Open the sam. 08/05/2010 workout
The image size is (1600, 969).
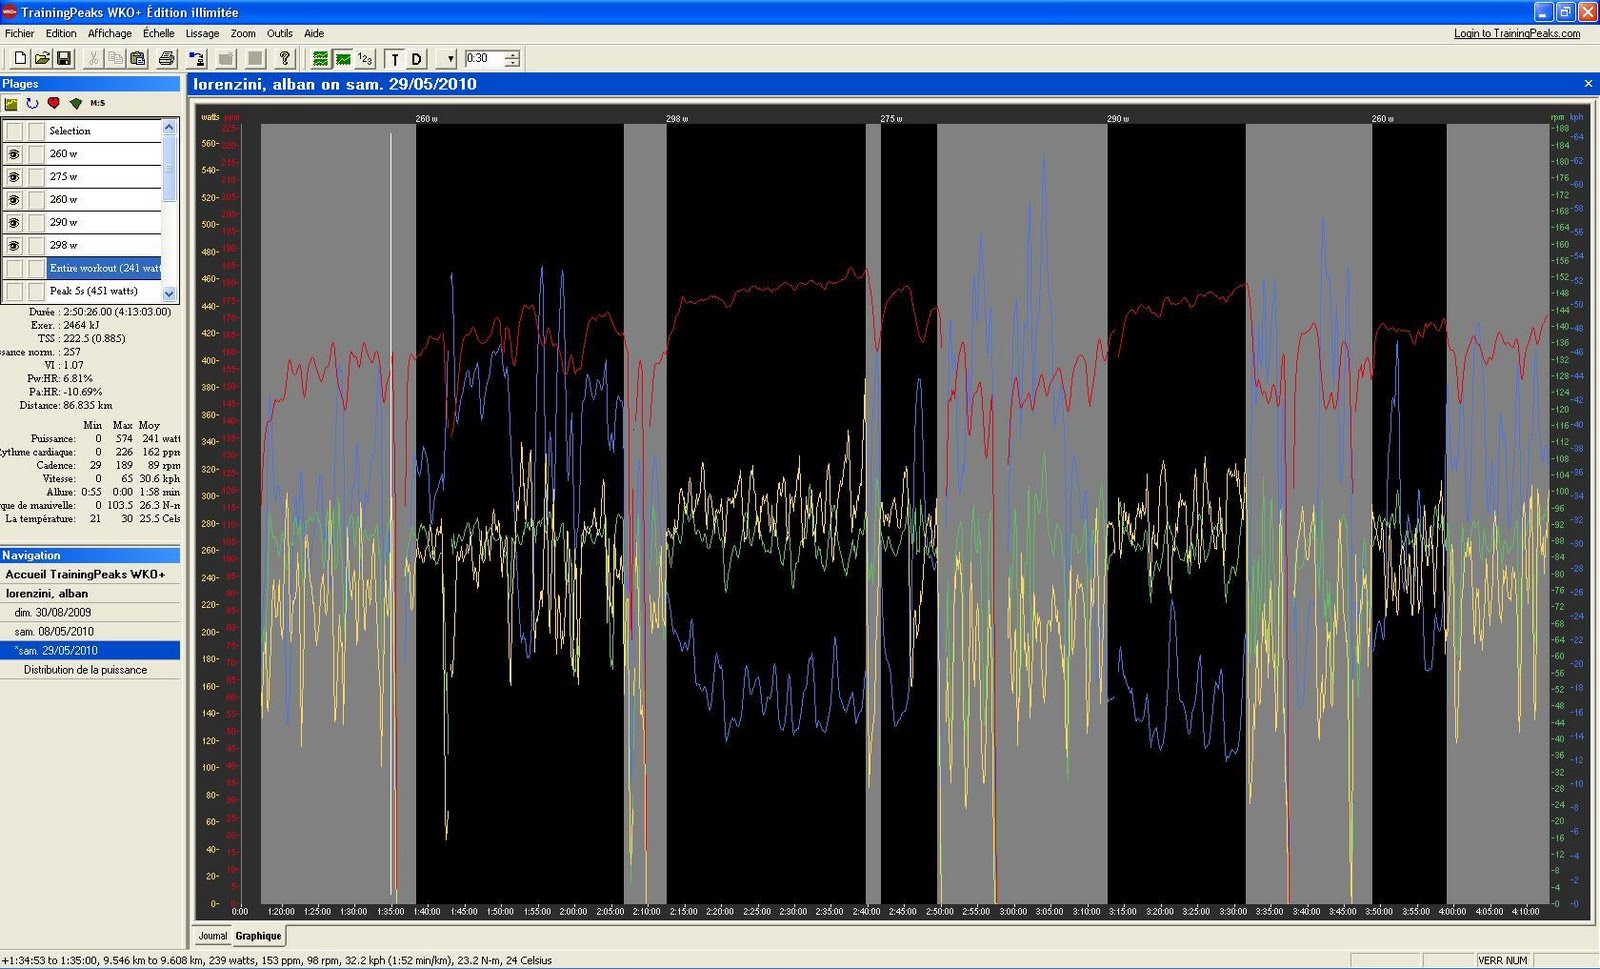point(54,632)
